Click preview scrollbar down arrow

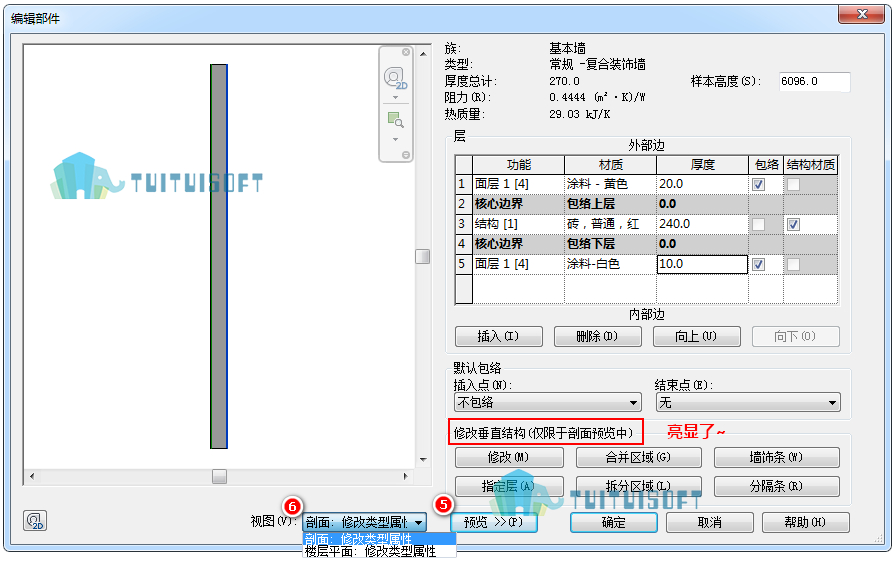423,459
